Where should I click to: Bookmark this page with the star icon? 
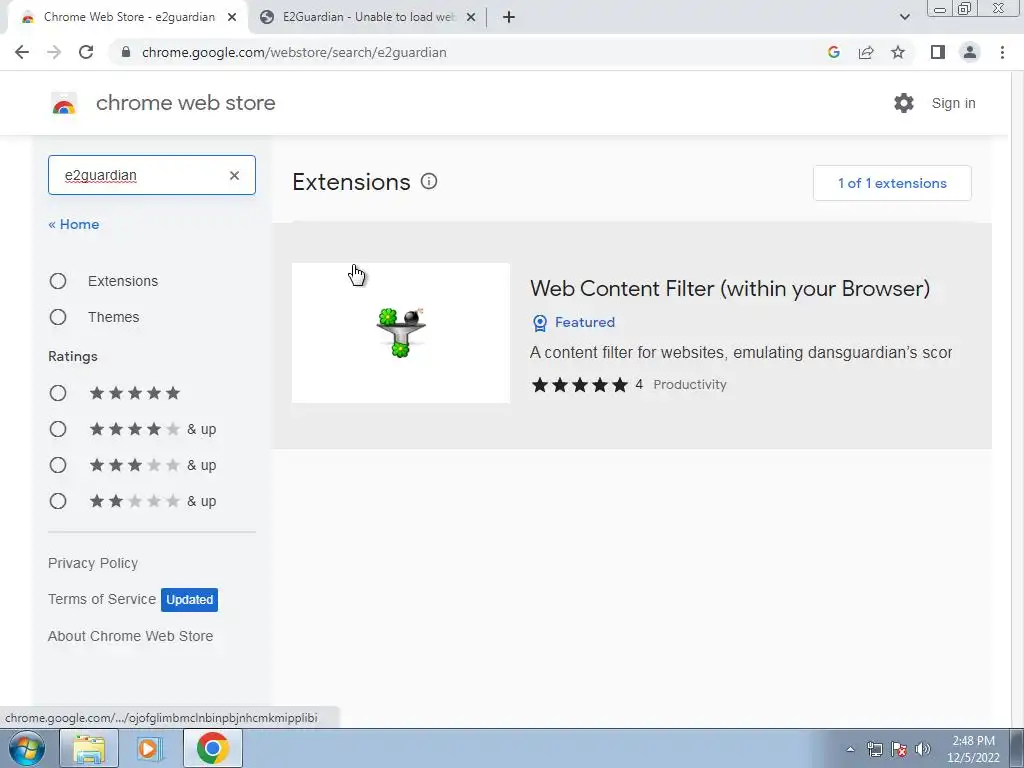coord(898,52)
